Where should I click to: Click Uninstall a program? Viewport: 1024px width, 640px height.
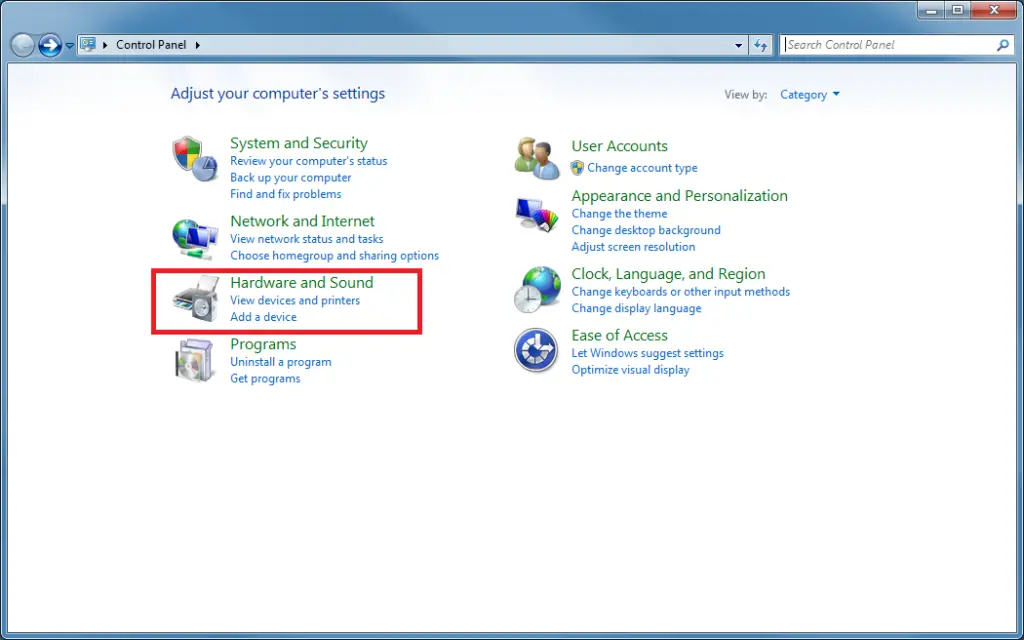281,362
